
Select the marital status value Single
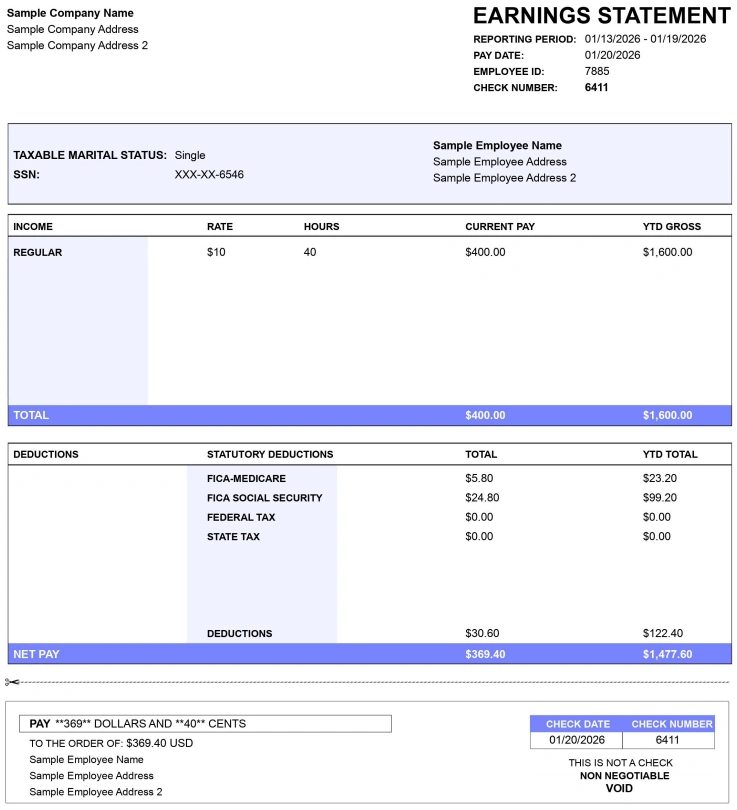pyautogui.click(x=190, y=155)
